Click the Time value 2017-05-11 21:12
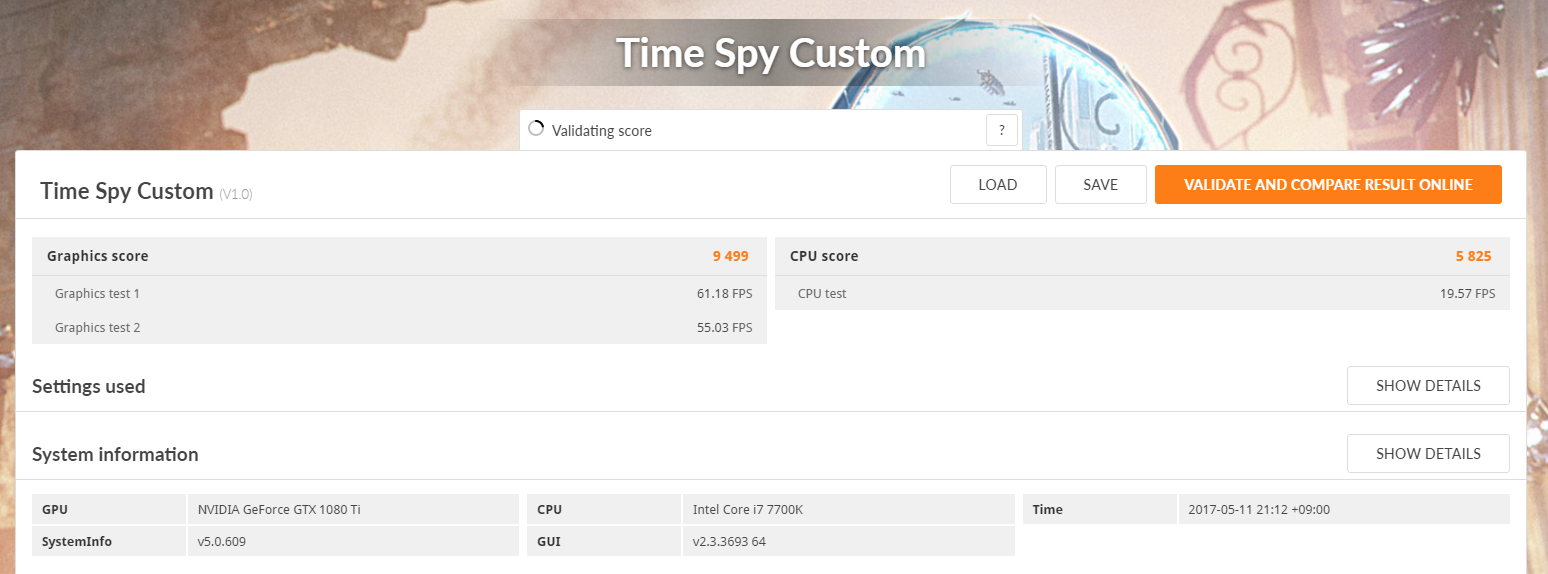 coord(1259,510)
